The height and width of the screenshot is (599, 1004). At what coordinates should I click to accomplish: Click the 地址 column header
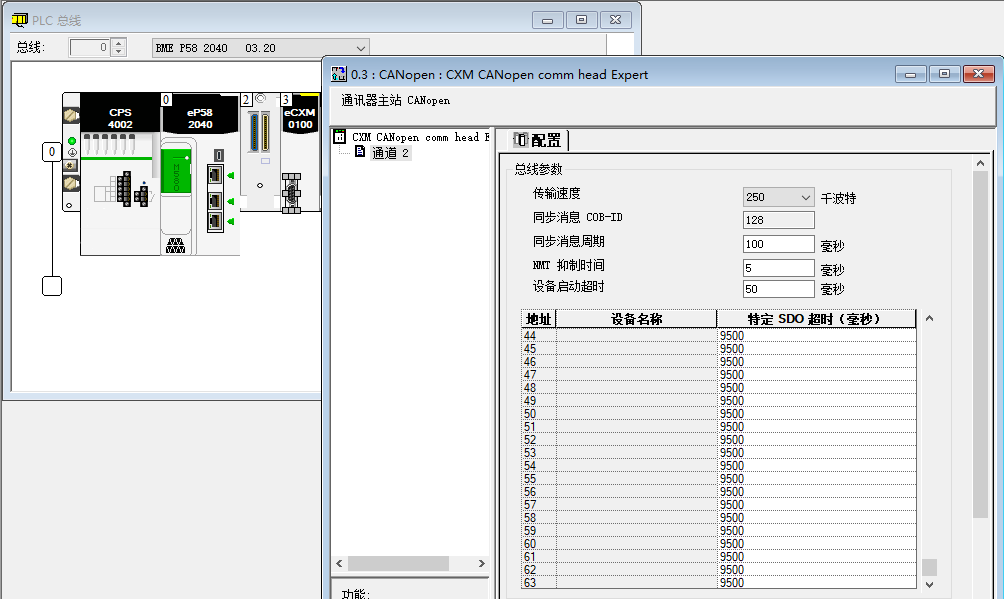click(x=538, y=319)
